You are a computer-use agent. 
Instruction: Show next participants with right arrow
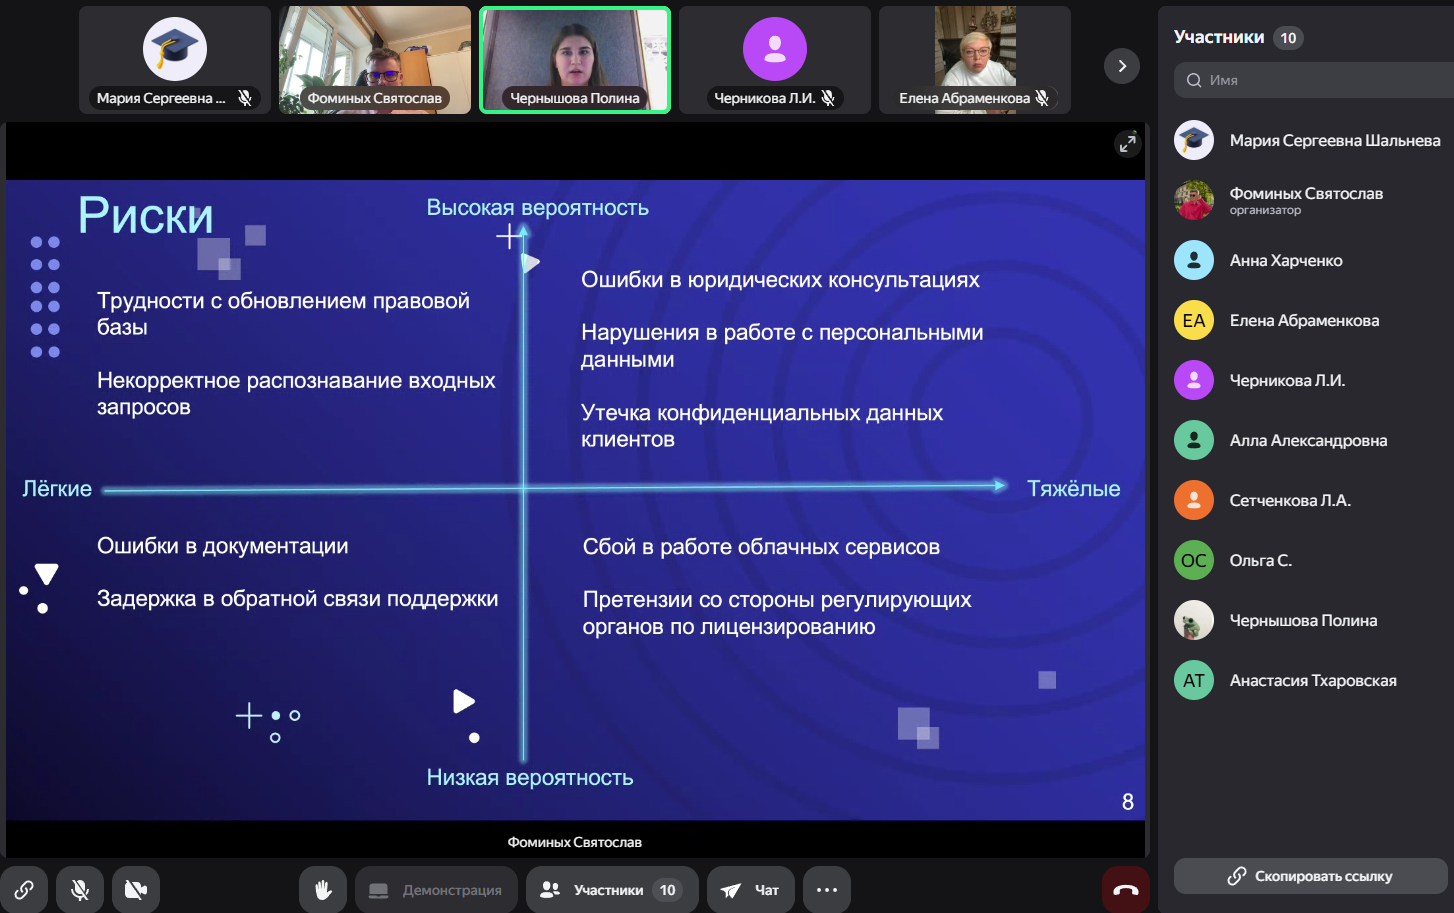pyautogui.click(x=1122, y=66)
